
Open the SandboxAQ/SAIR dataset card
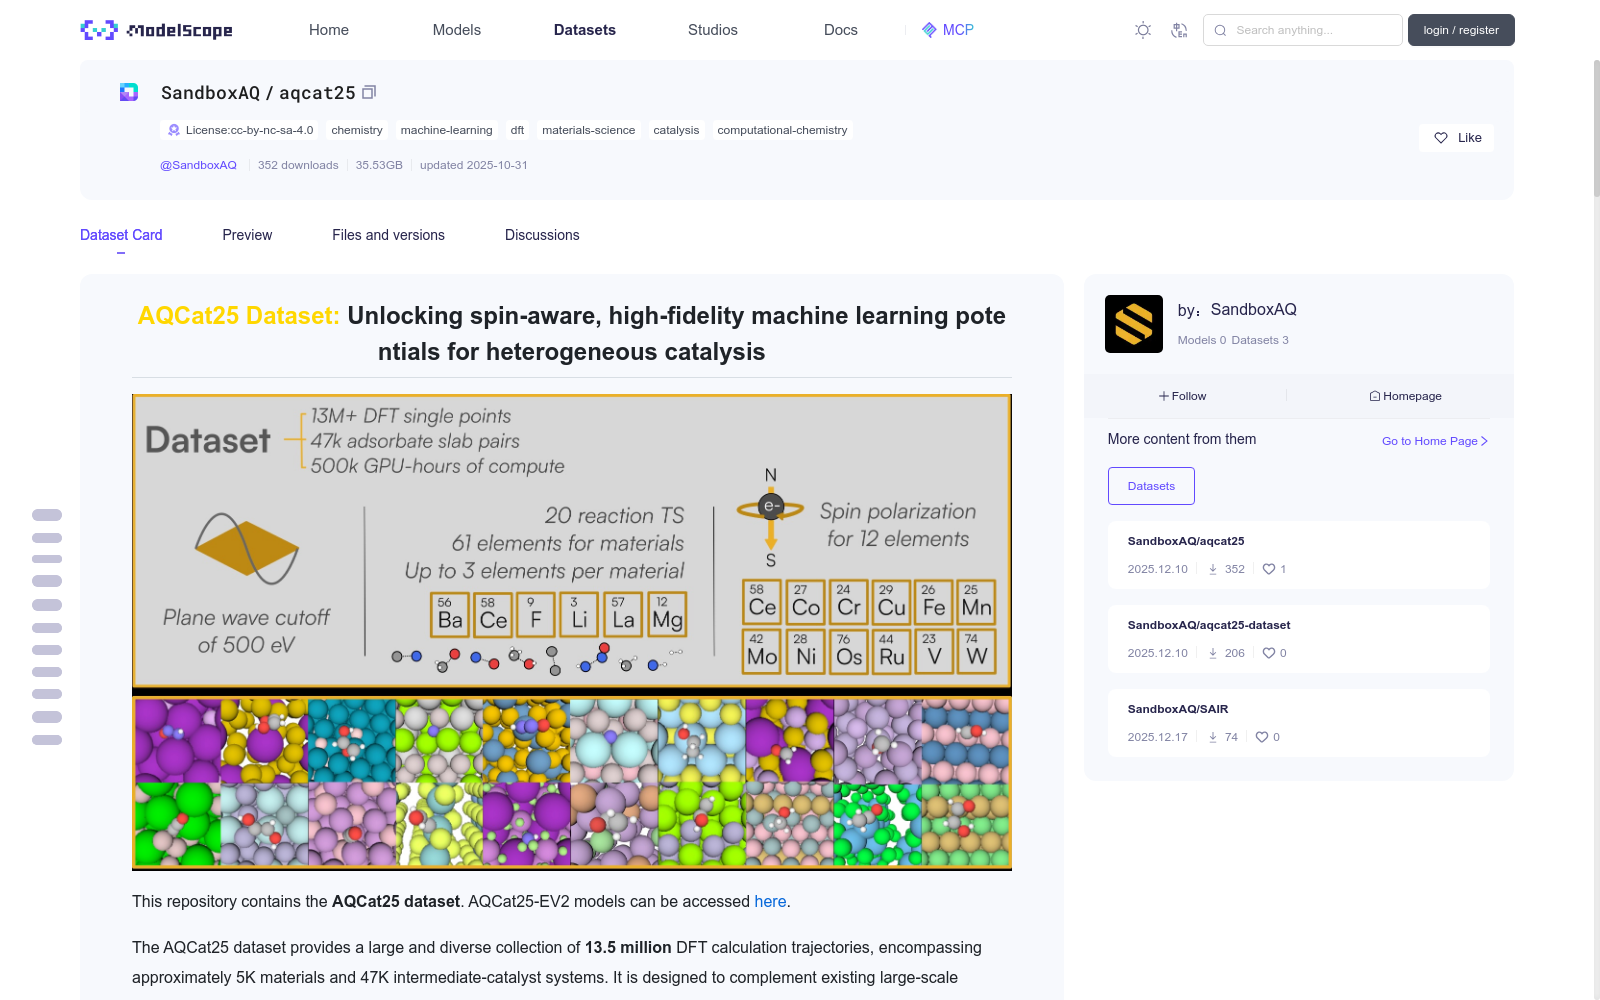coord(1299,723)
